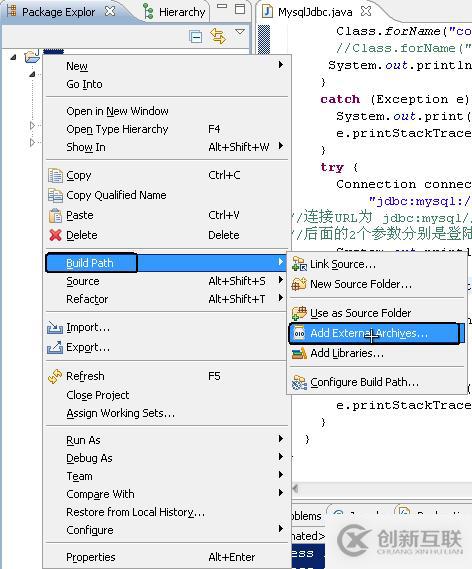Image resolution: width=472 pixels, height=569 pixels.
Task: Choose Open Type Hierarchy
Action: click(x=167, y=129)
